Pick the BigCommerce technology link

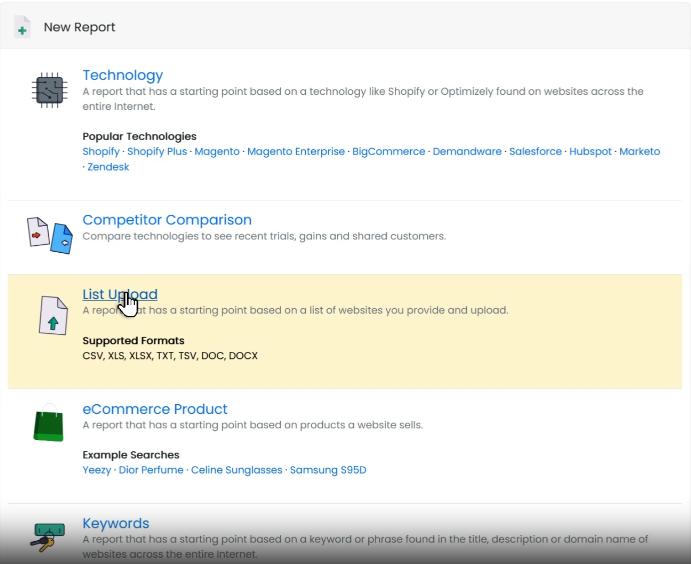[389, 152]
